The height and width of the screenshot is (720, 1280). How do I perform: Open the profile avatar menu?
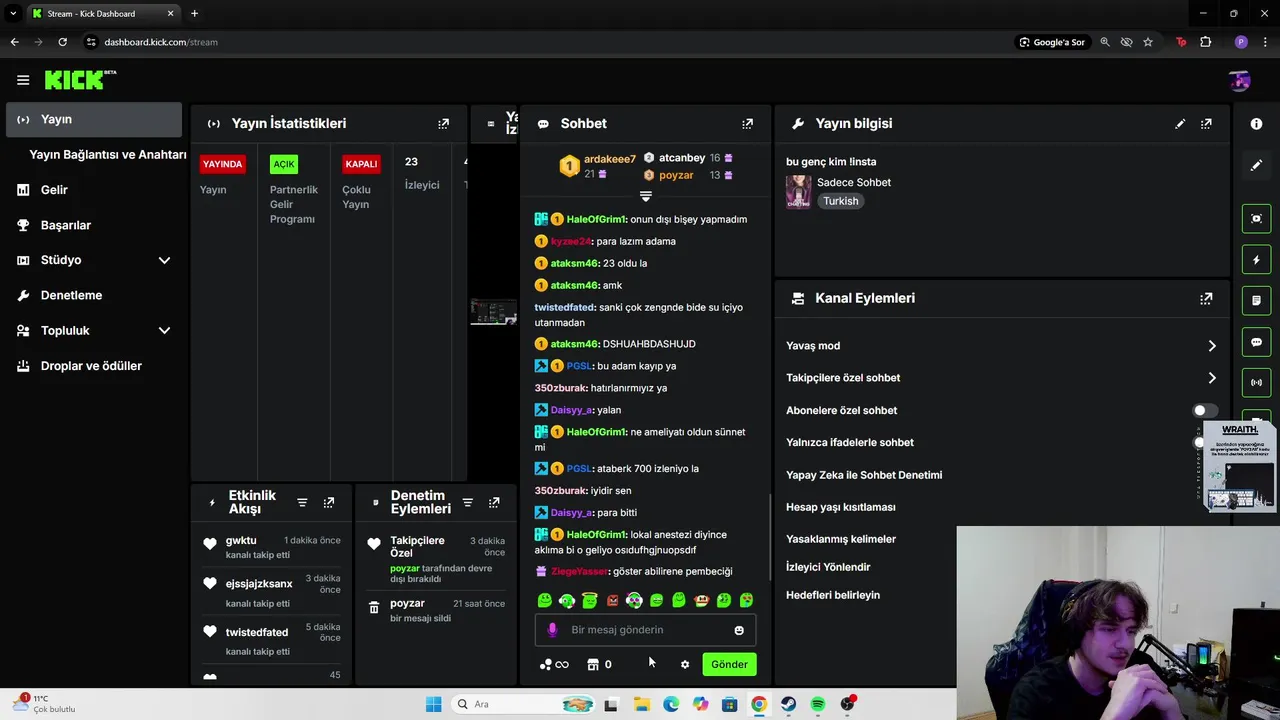coord(1239,80)
